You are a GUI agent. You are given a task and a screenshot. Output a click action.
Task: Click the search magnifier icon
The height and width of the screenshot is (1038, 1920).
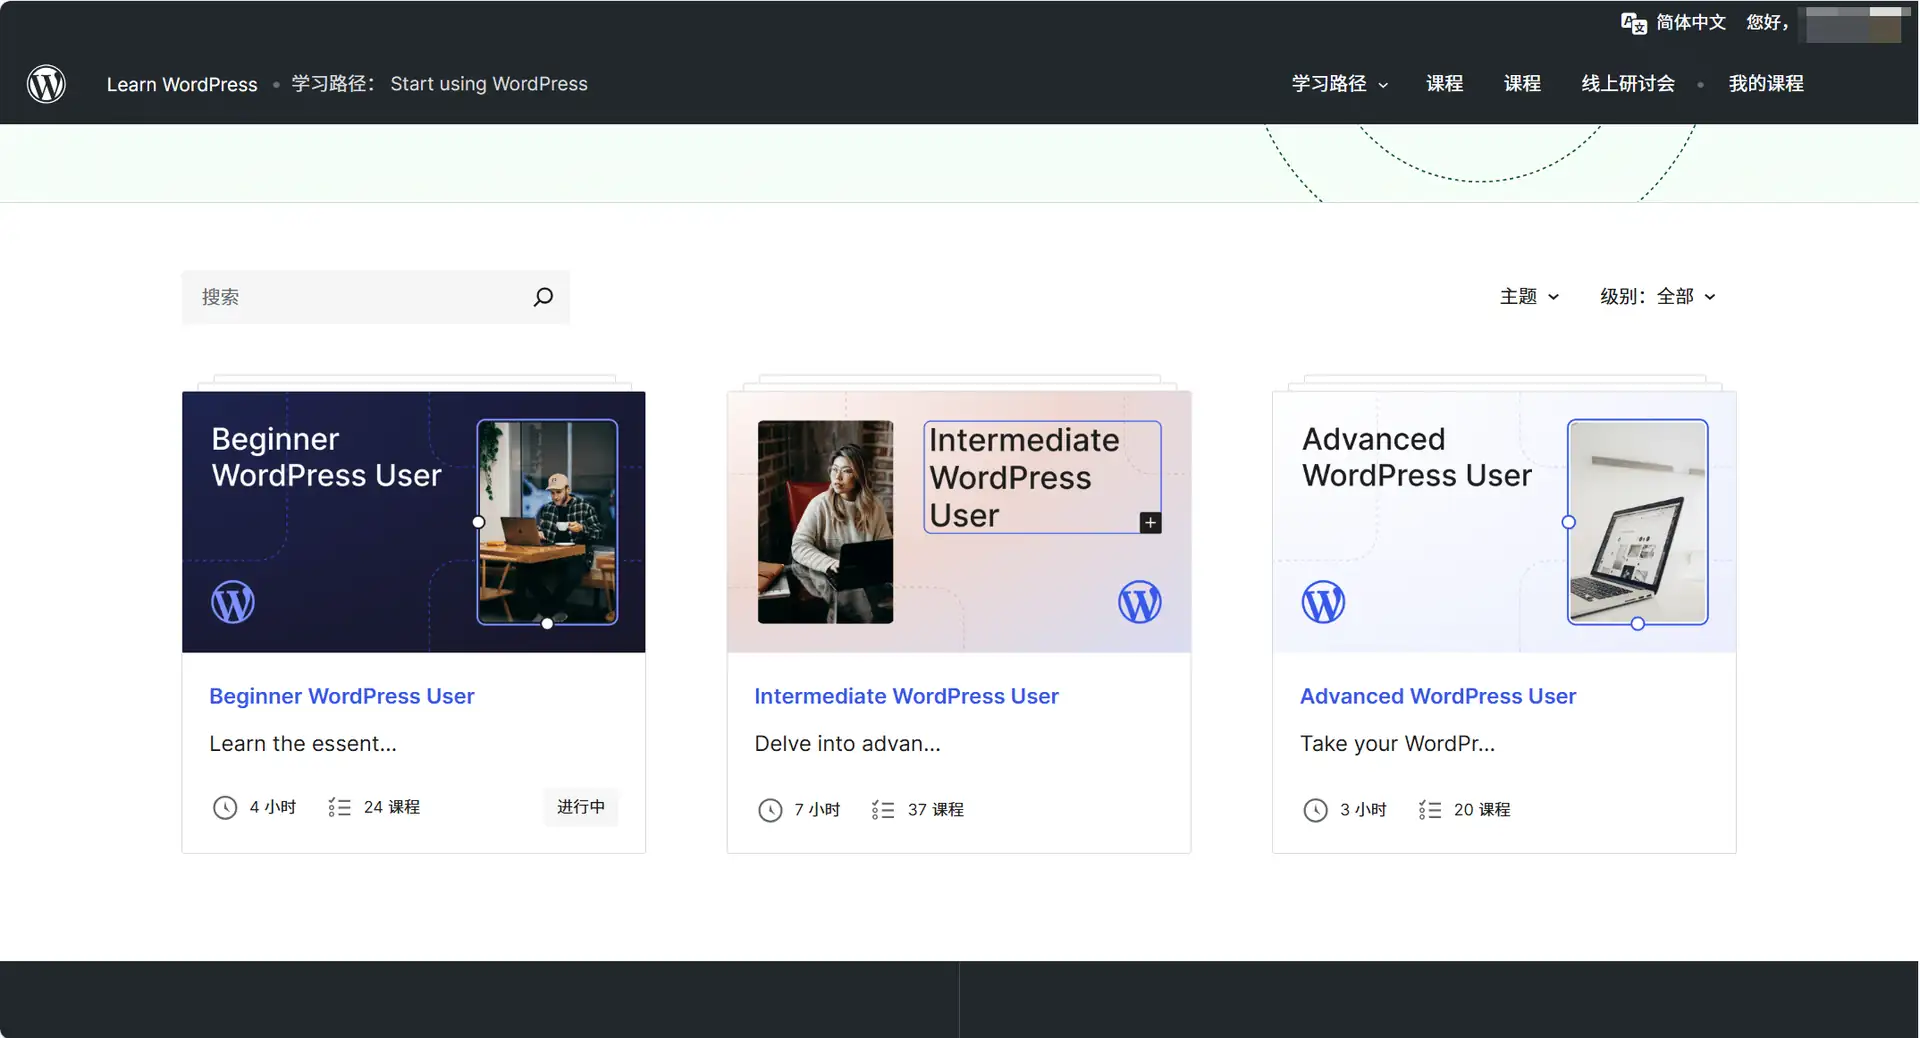(543, 297)
